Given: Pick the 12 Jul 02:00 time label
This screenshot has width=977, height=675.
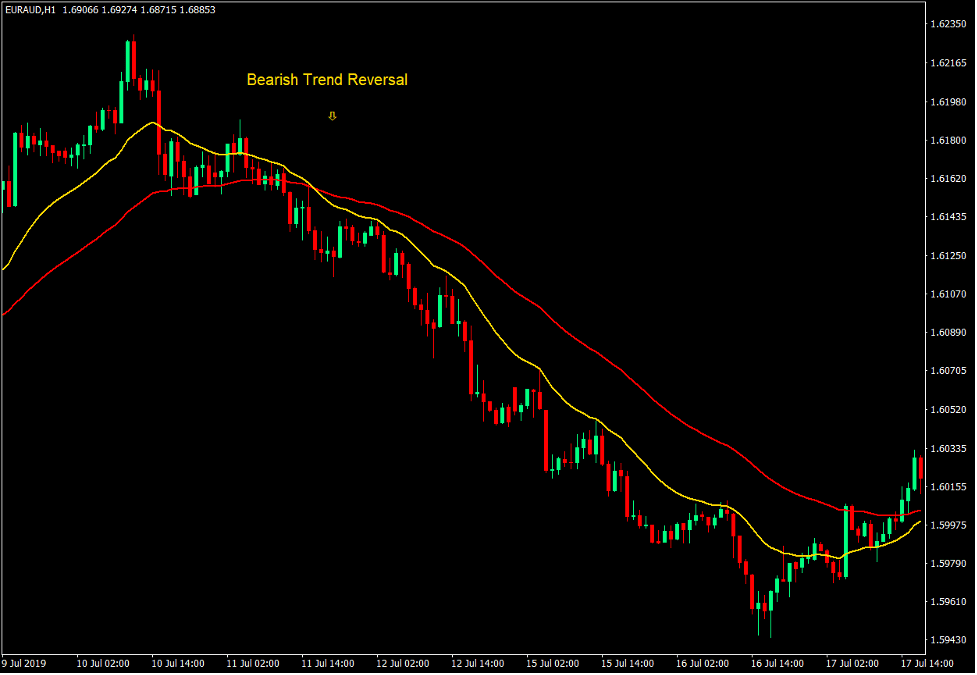Looking at the screenshot, I should [x=403, y=663].
